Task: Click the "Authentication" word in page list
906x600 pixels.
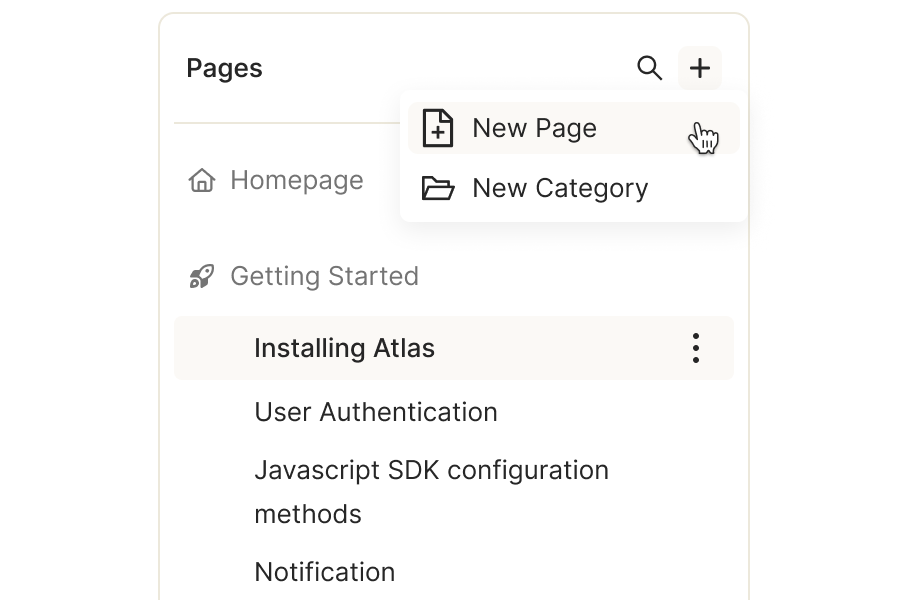Action: (x=409, y=412)
